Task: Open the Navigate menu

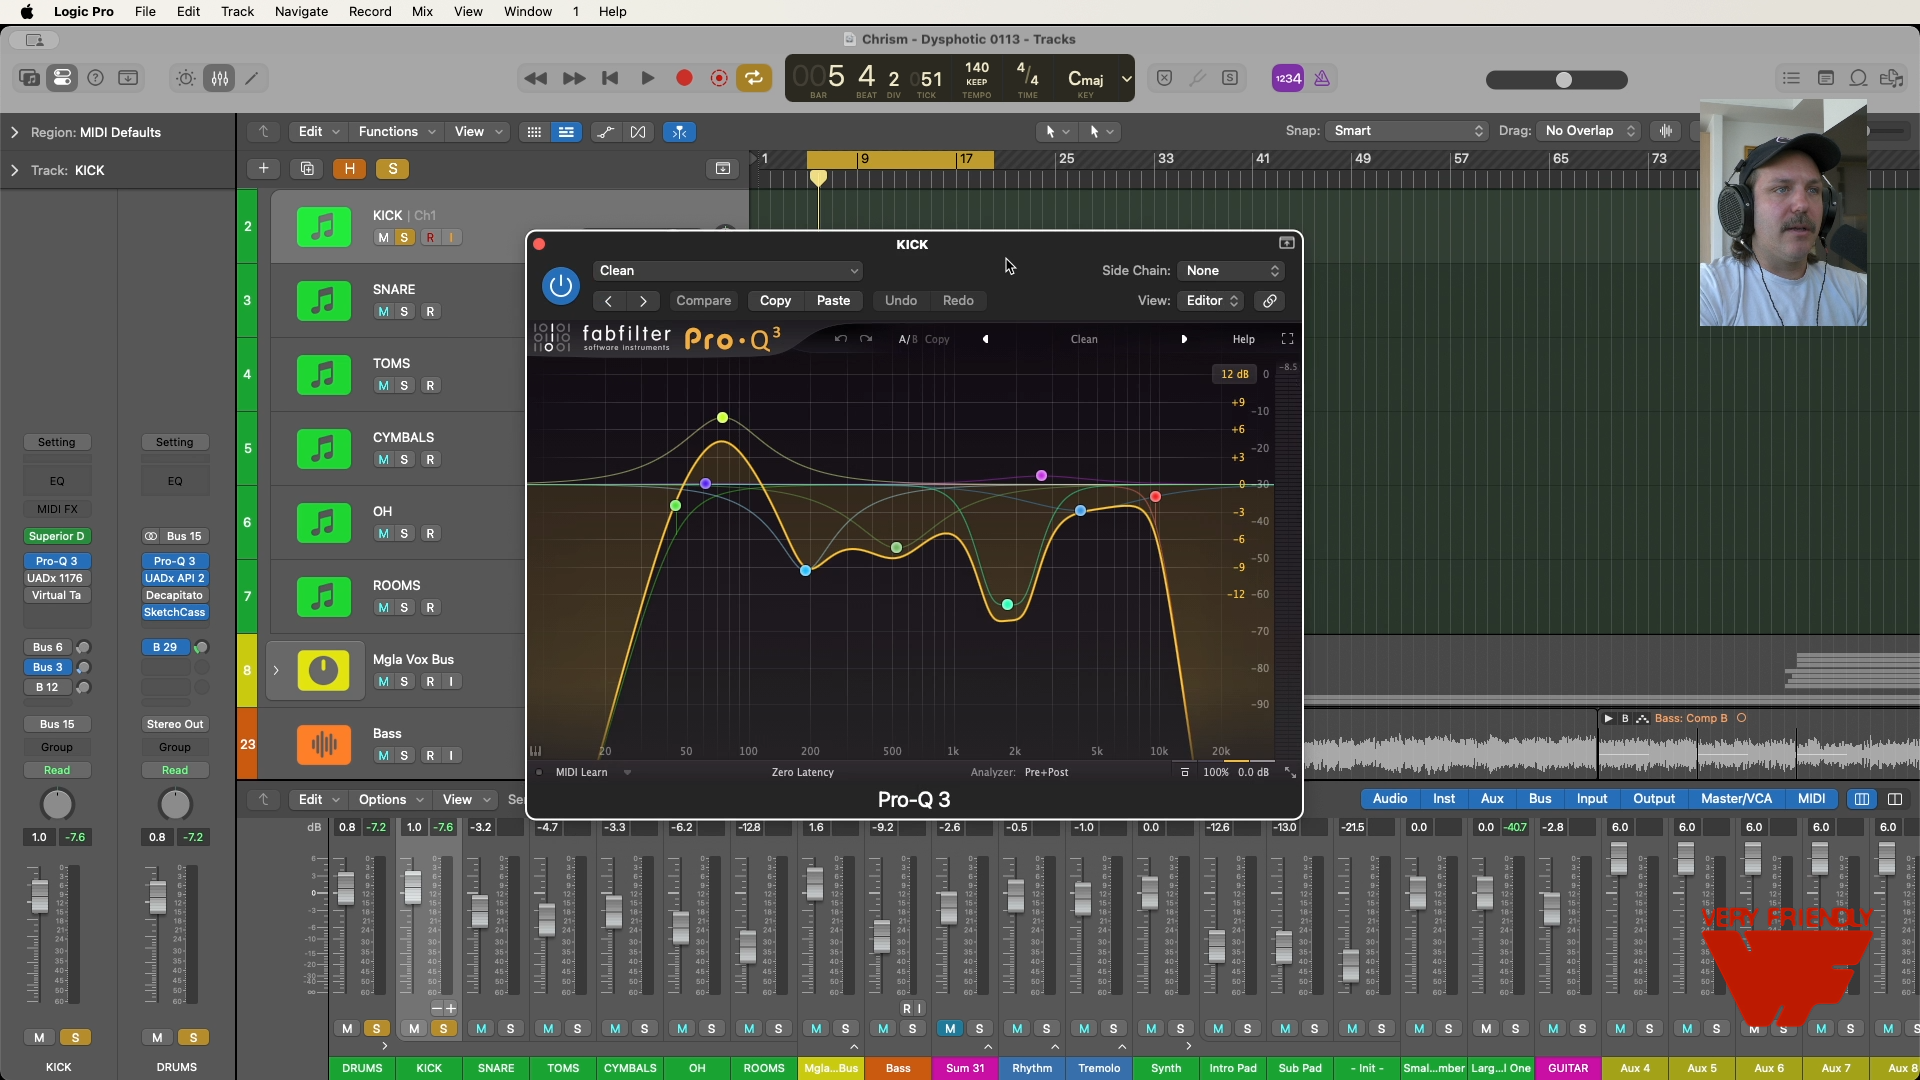Action: pyautogui.click(x=301, y=11)
